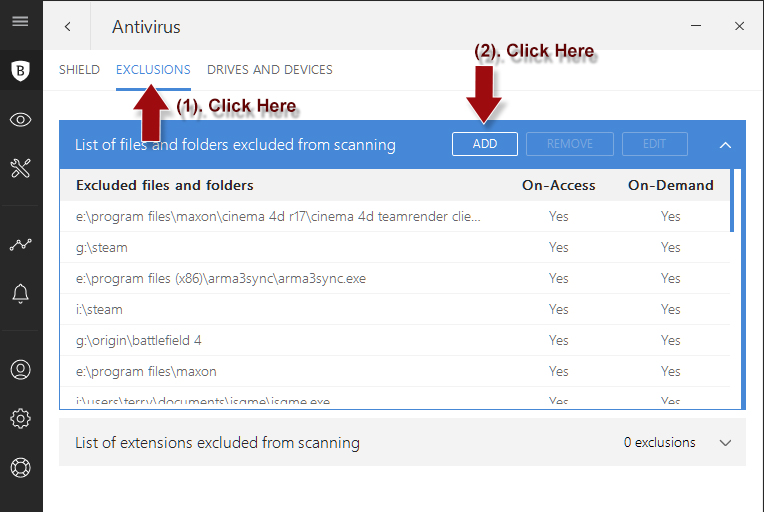Open the Bitdefender shield protection section
764x512 pixels.
point(20,70)
